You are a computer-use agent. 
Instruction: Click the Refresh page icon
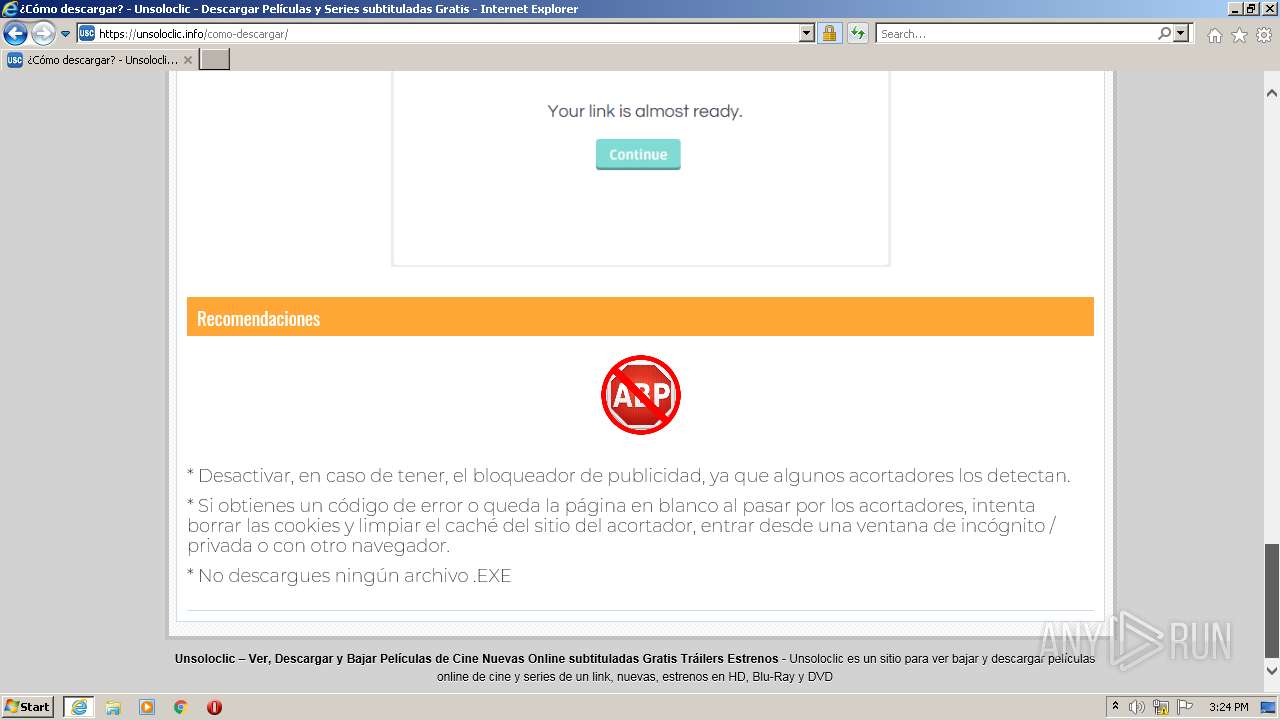pos(858,33)
